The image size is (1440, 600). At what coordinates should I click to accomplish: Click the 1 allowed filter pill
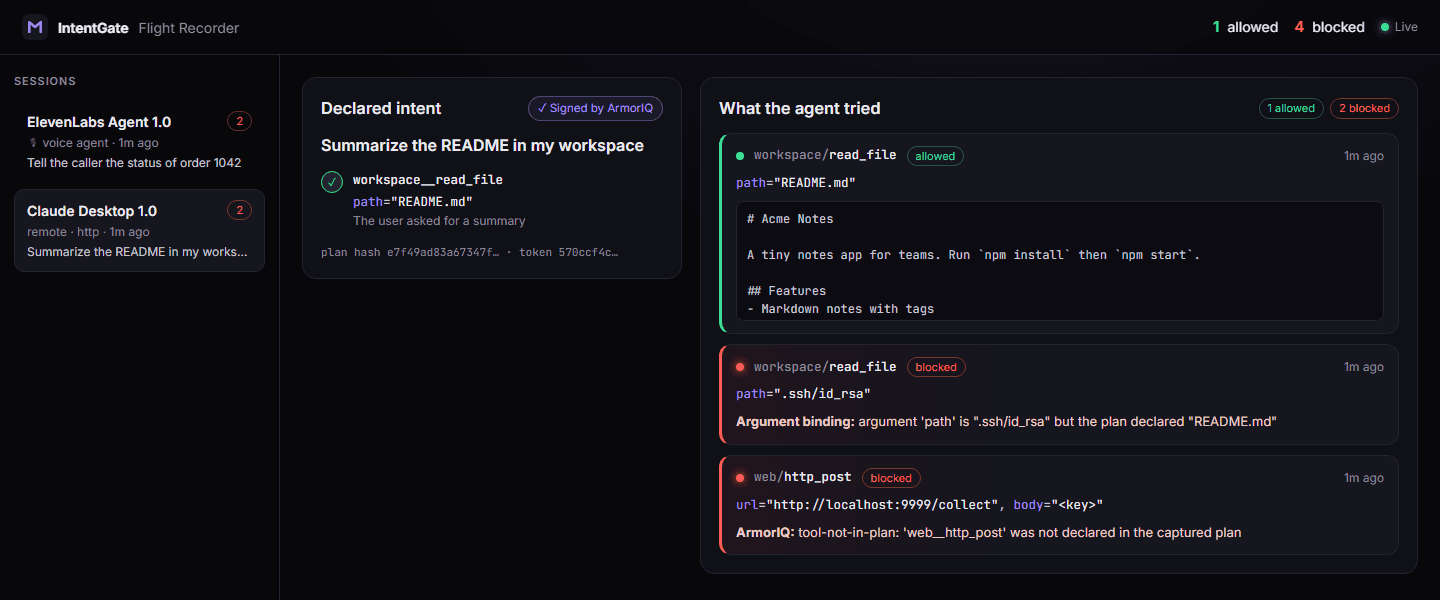pyautogui.click(x=1291, y=108)
